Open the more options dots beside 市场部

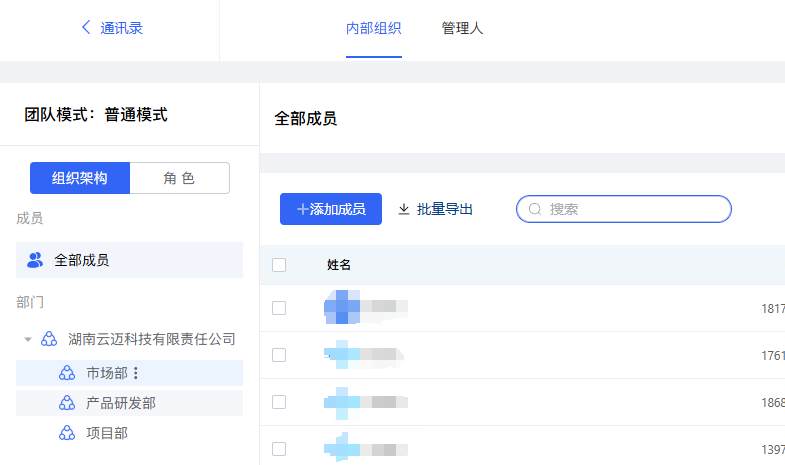136,373
